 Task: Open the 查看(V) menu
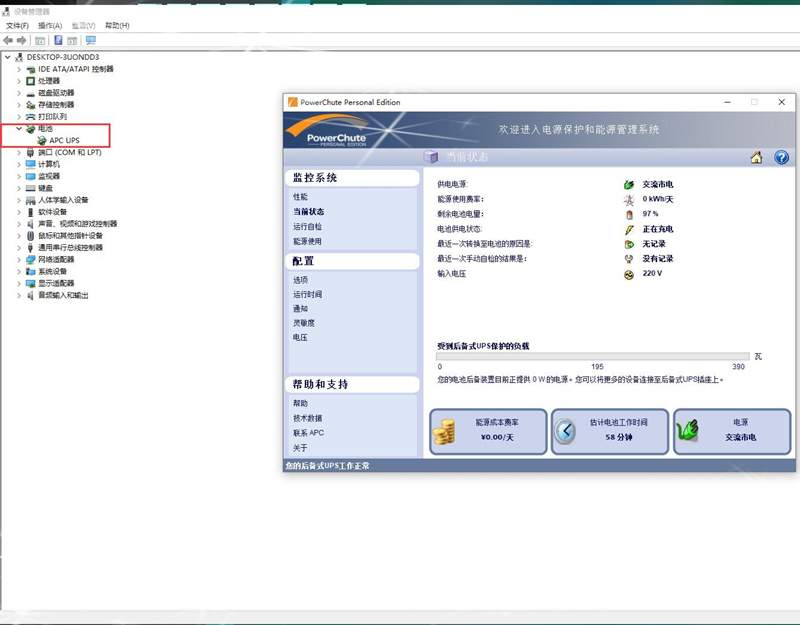click(x=84, y=26)
